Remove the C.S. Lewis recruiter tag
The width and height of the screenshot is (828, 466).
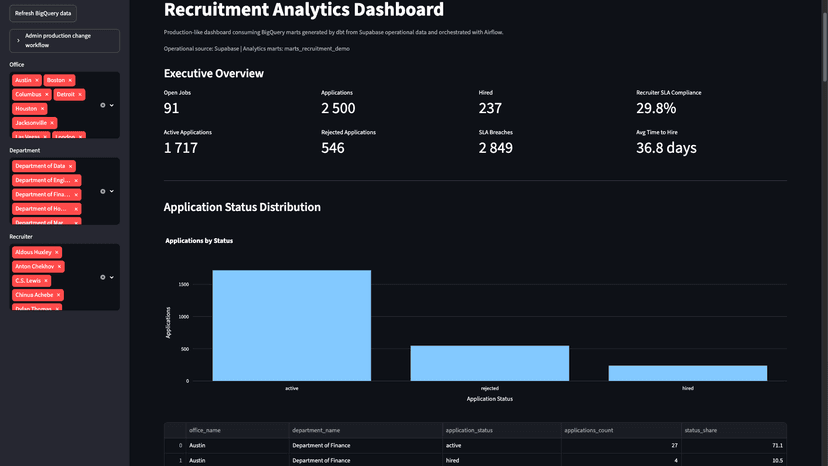tap(46, 281)
